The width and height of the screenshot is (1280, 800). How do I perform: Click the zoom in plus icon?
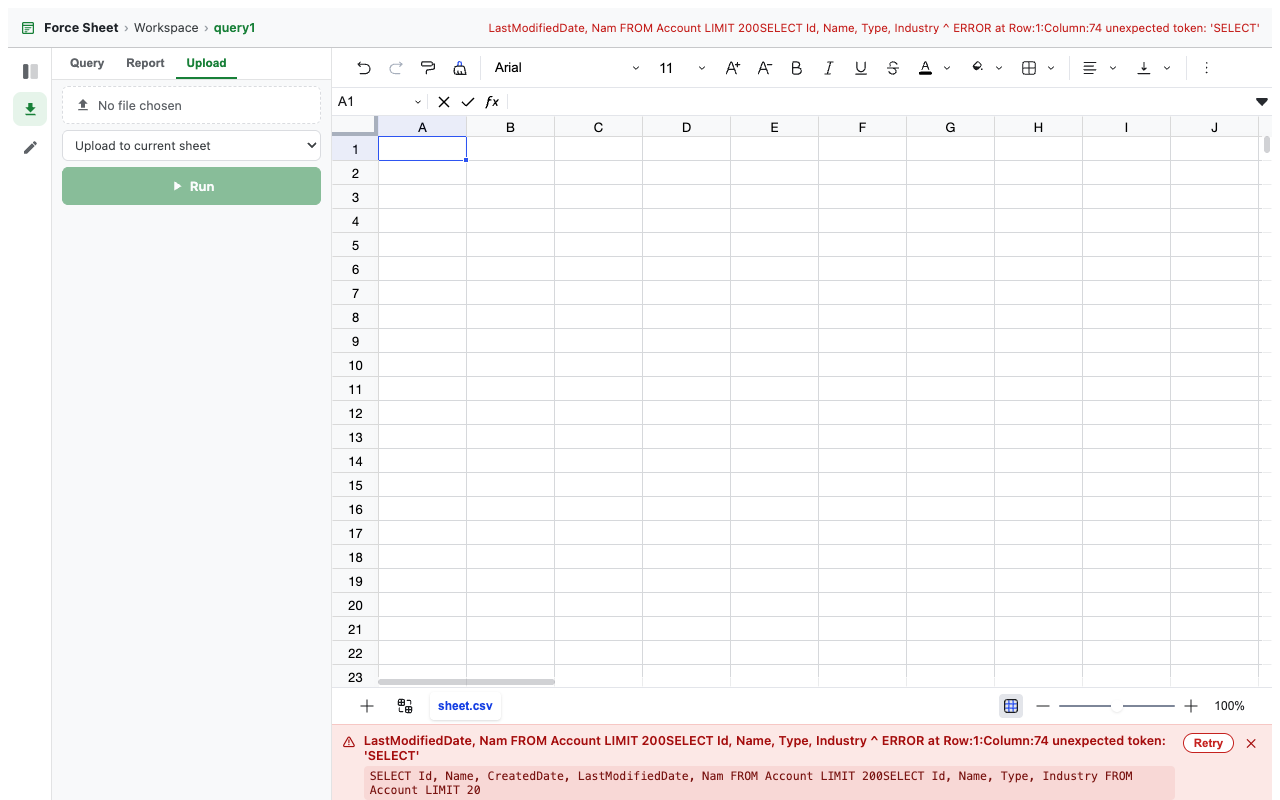coord(1191,706)
